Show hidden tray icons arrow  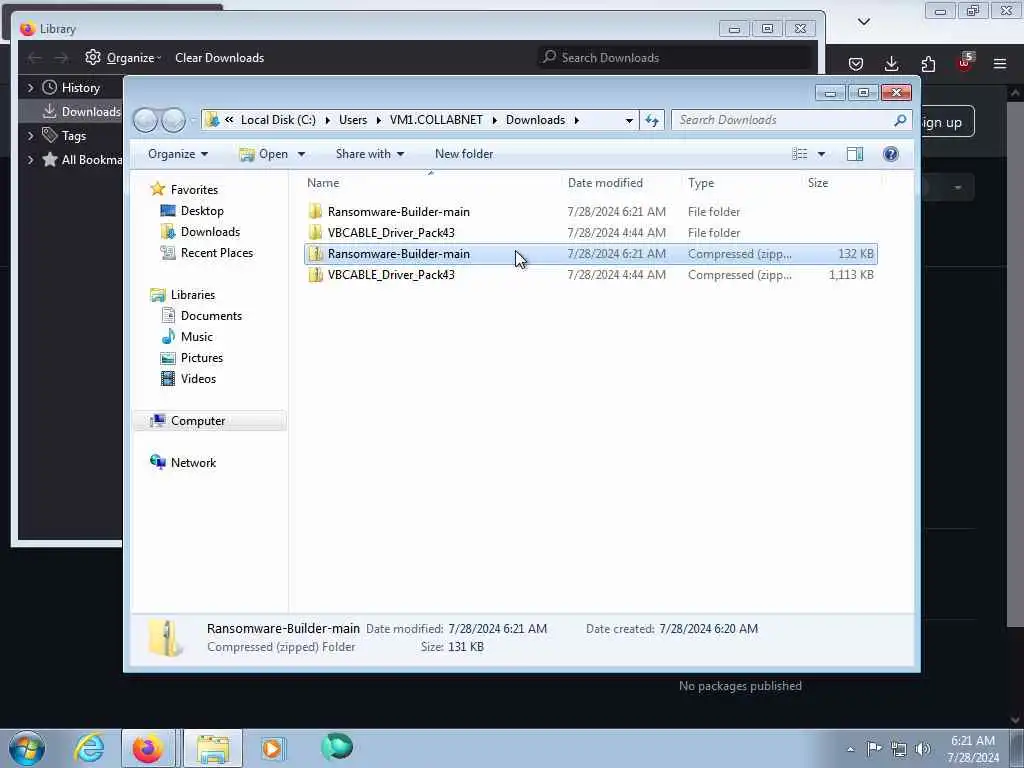click(850, 750)
